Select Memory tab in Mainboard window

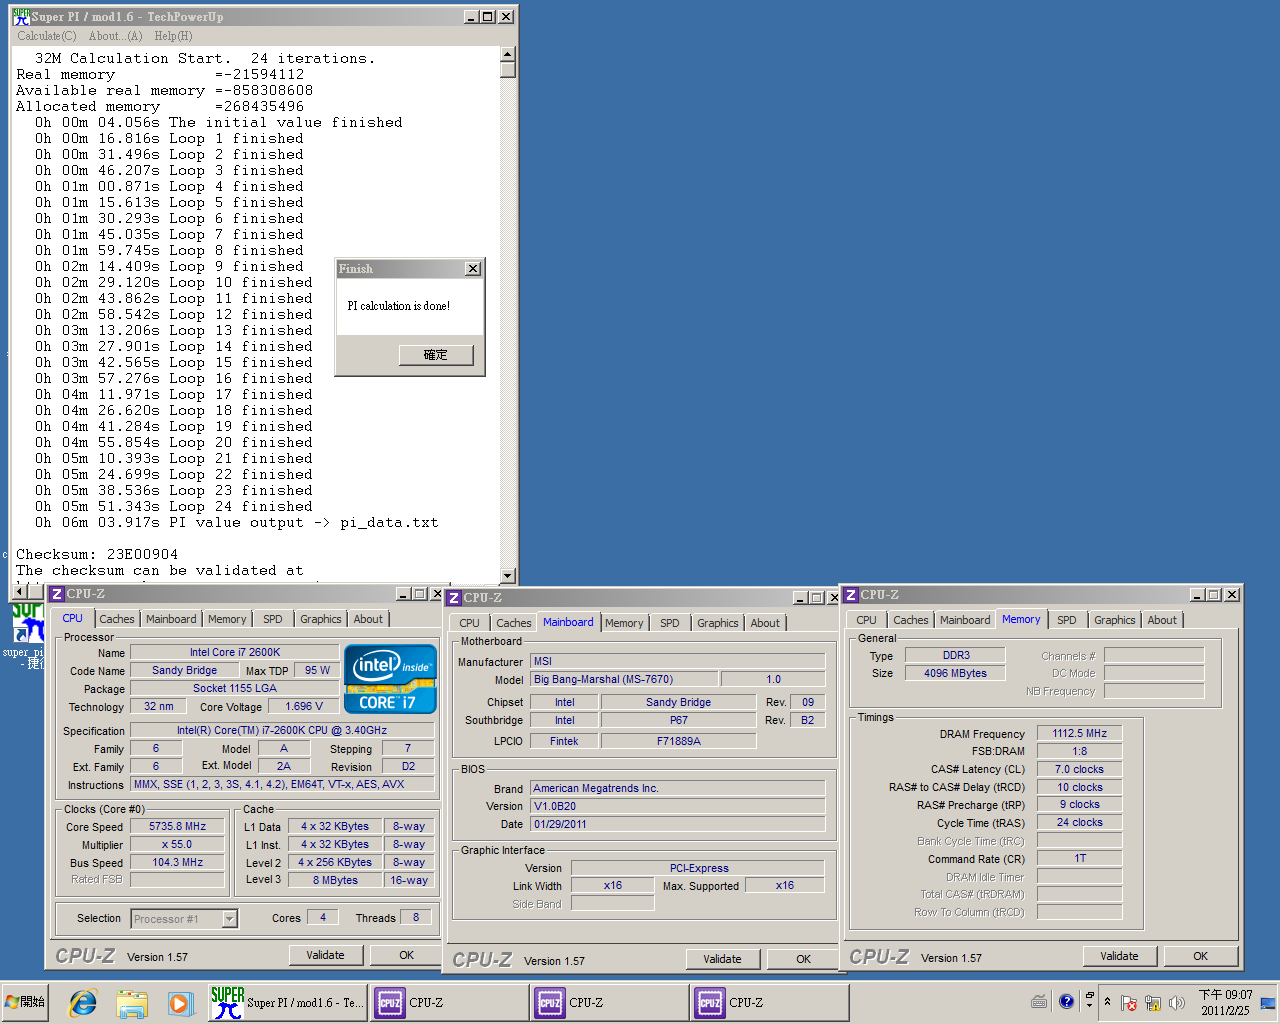point(624,623)
